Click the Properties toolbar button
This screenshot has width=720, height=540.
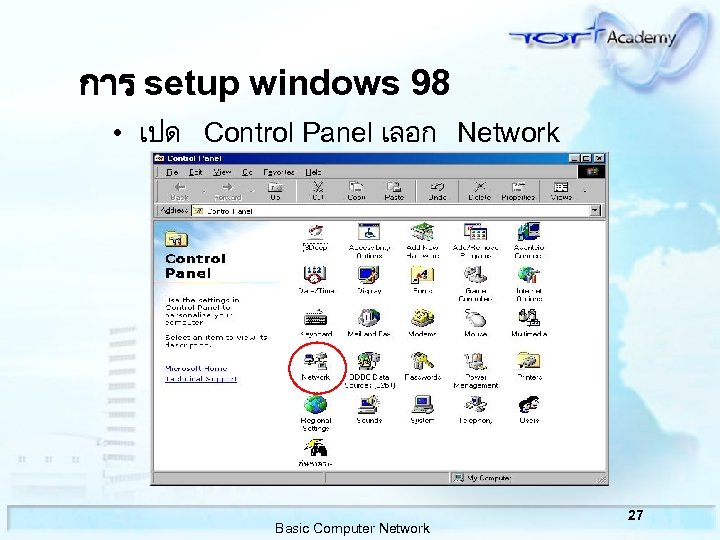518,191
